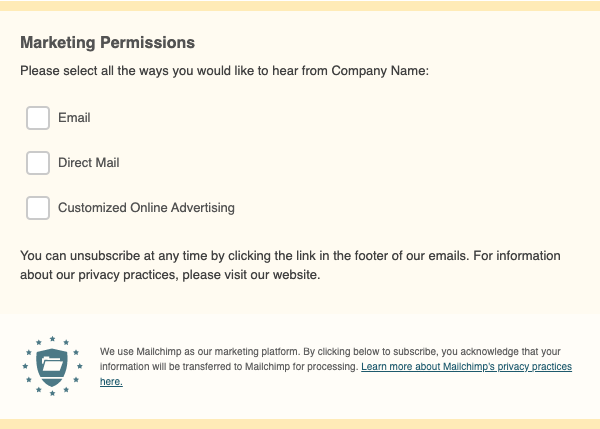Check the Email permission checkbox
This screenshot has width=600, height=429.
[38, 118]
